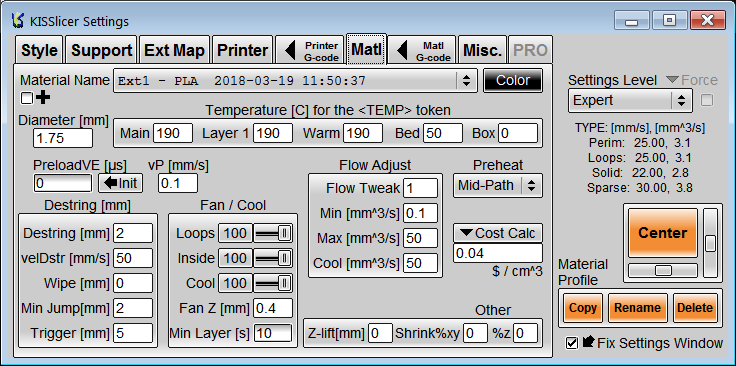The image size is (736, 366).
Task: Click the velDstr speed field
Action: 133,258
